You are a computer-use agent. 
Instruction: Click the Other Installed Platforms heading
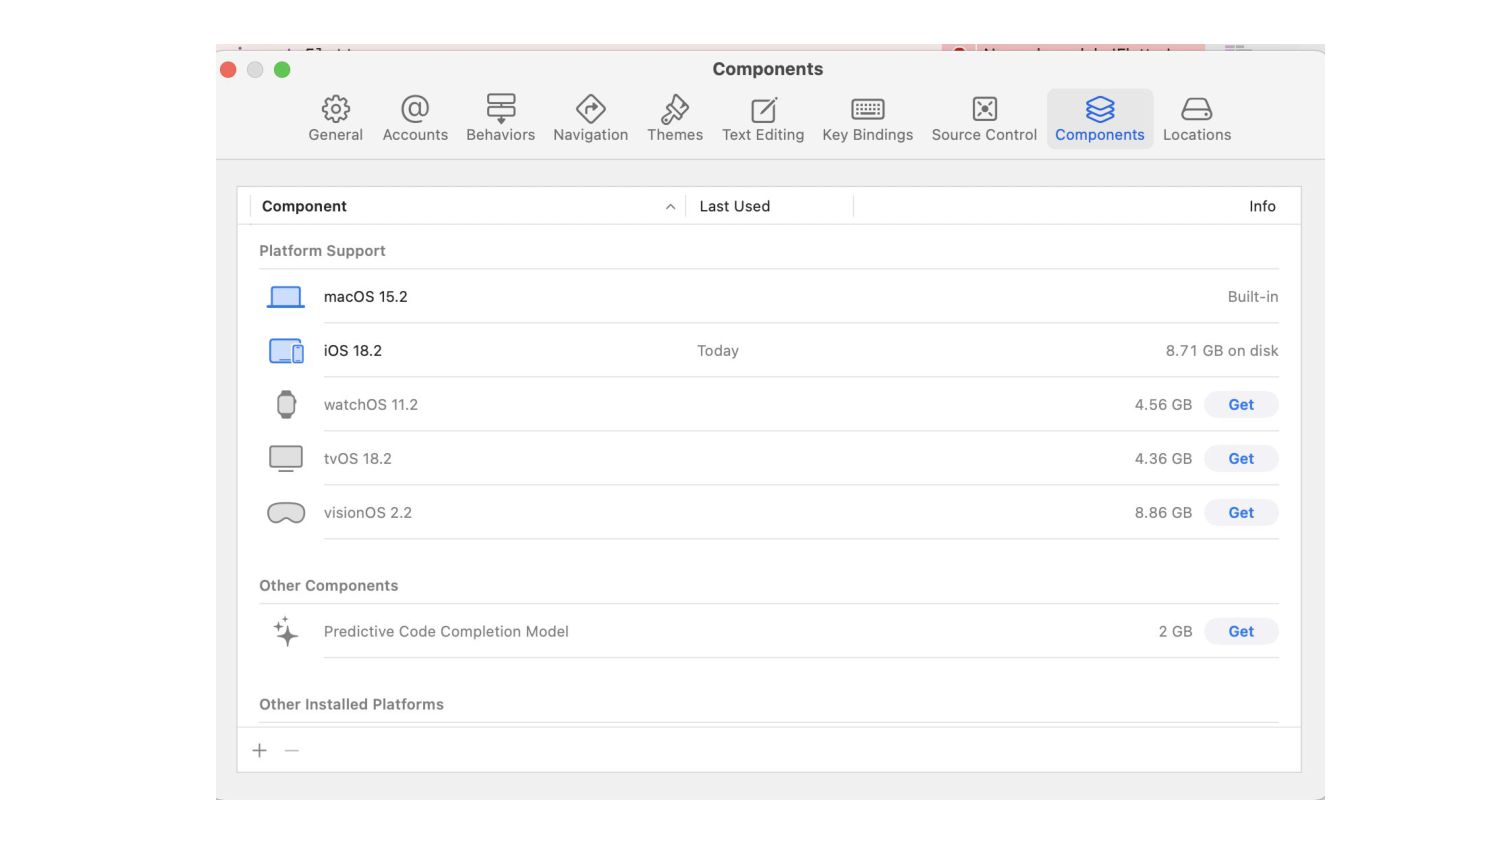point(352,705)
